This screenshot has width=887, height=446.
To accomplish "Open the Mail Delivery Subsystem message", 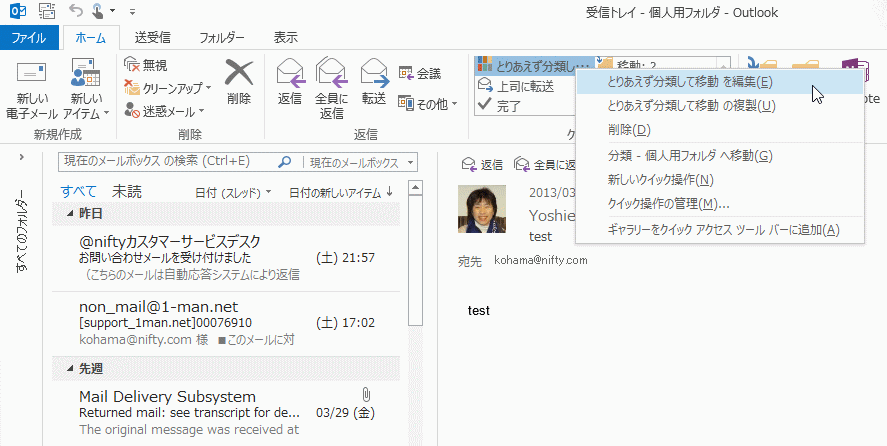I will click(226, 413).
